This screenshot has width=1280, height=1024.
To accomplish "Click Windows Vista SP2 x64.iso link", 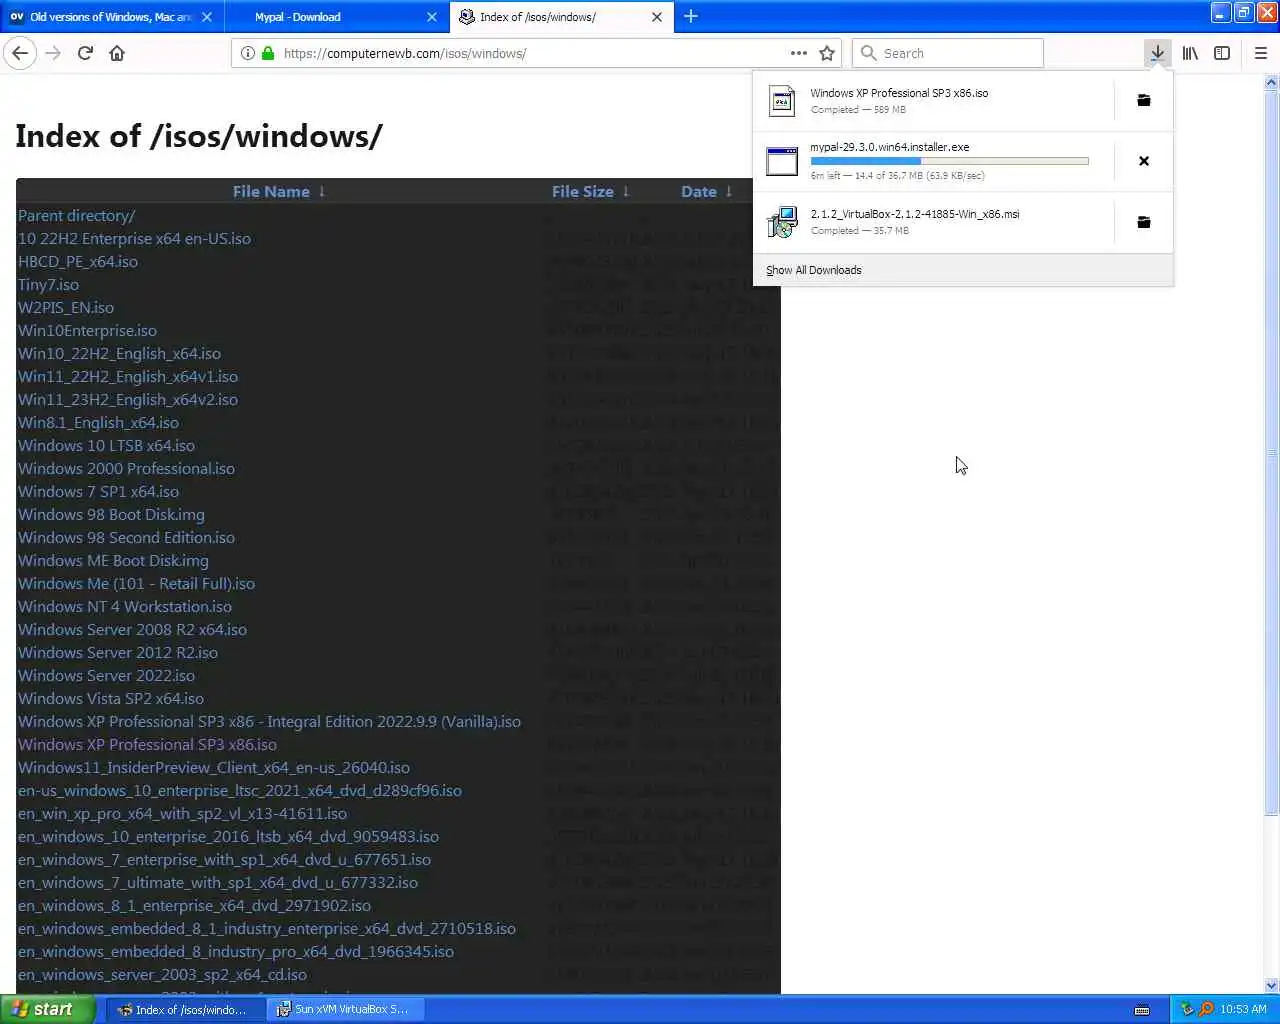I will [x=111, y=698].
